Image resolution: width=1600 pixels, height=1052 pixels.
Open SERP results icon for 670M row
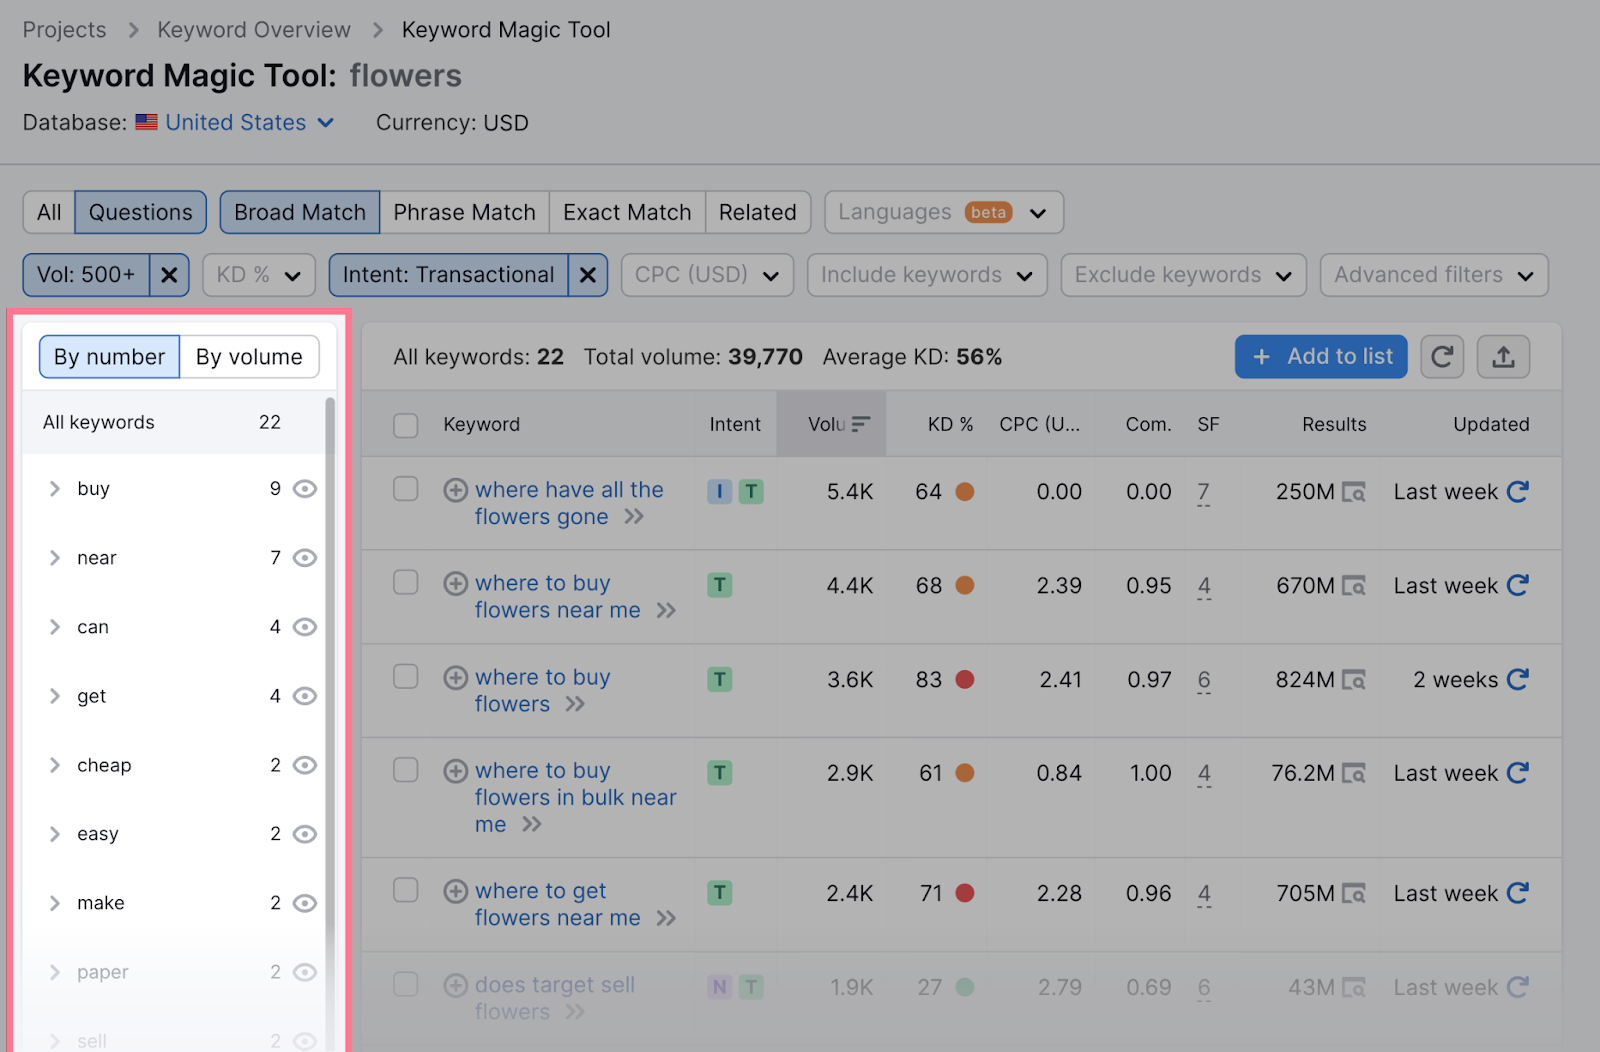[1353, 586]
